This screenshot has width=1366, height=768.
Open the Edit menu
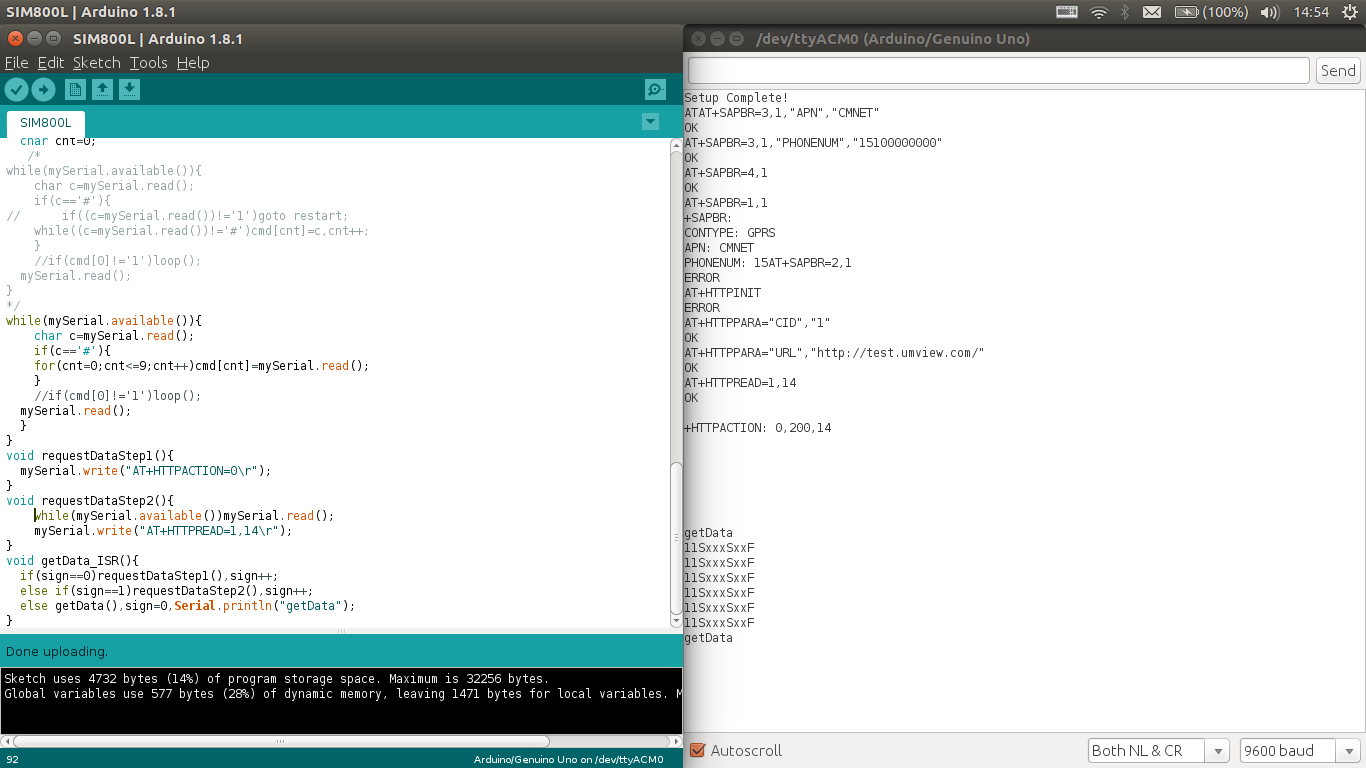(x=51, y=62)
